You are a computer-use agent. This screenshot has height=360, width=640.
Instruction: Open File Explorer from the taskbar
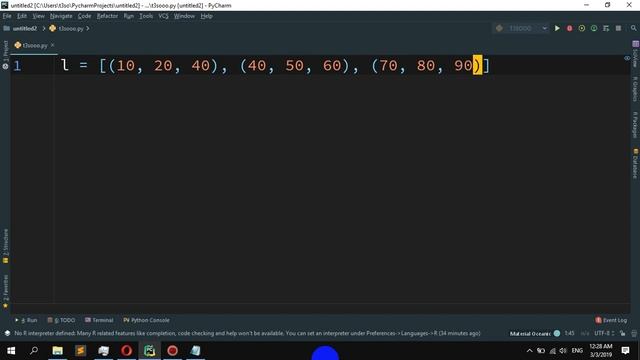click(58, 351)
